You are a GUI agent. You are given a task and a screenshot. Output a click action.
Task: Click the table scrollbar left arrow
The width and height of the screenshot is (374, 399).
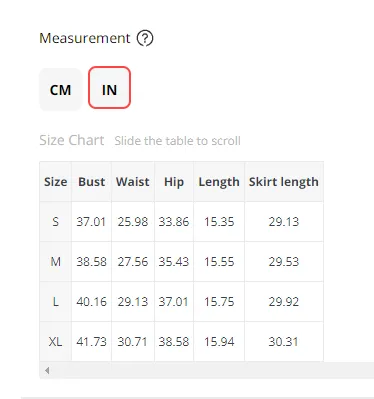tap(47, 370)
